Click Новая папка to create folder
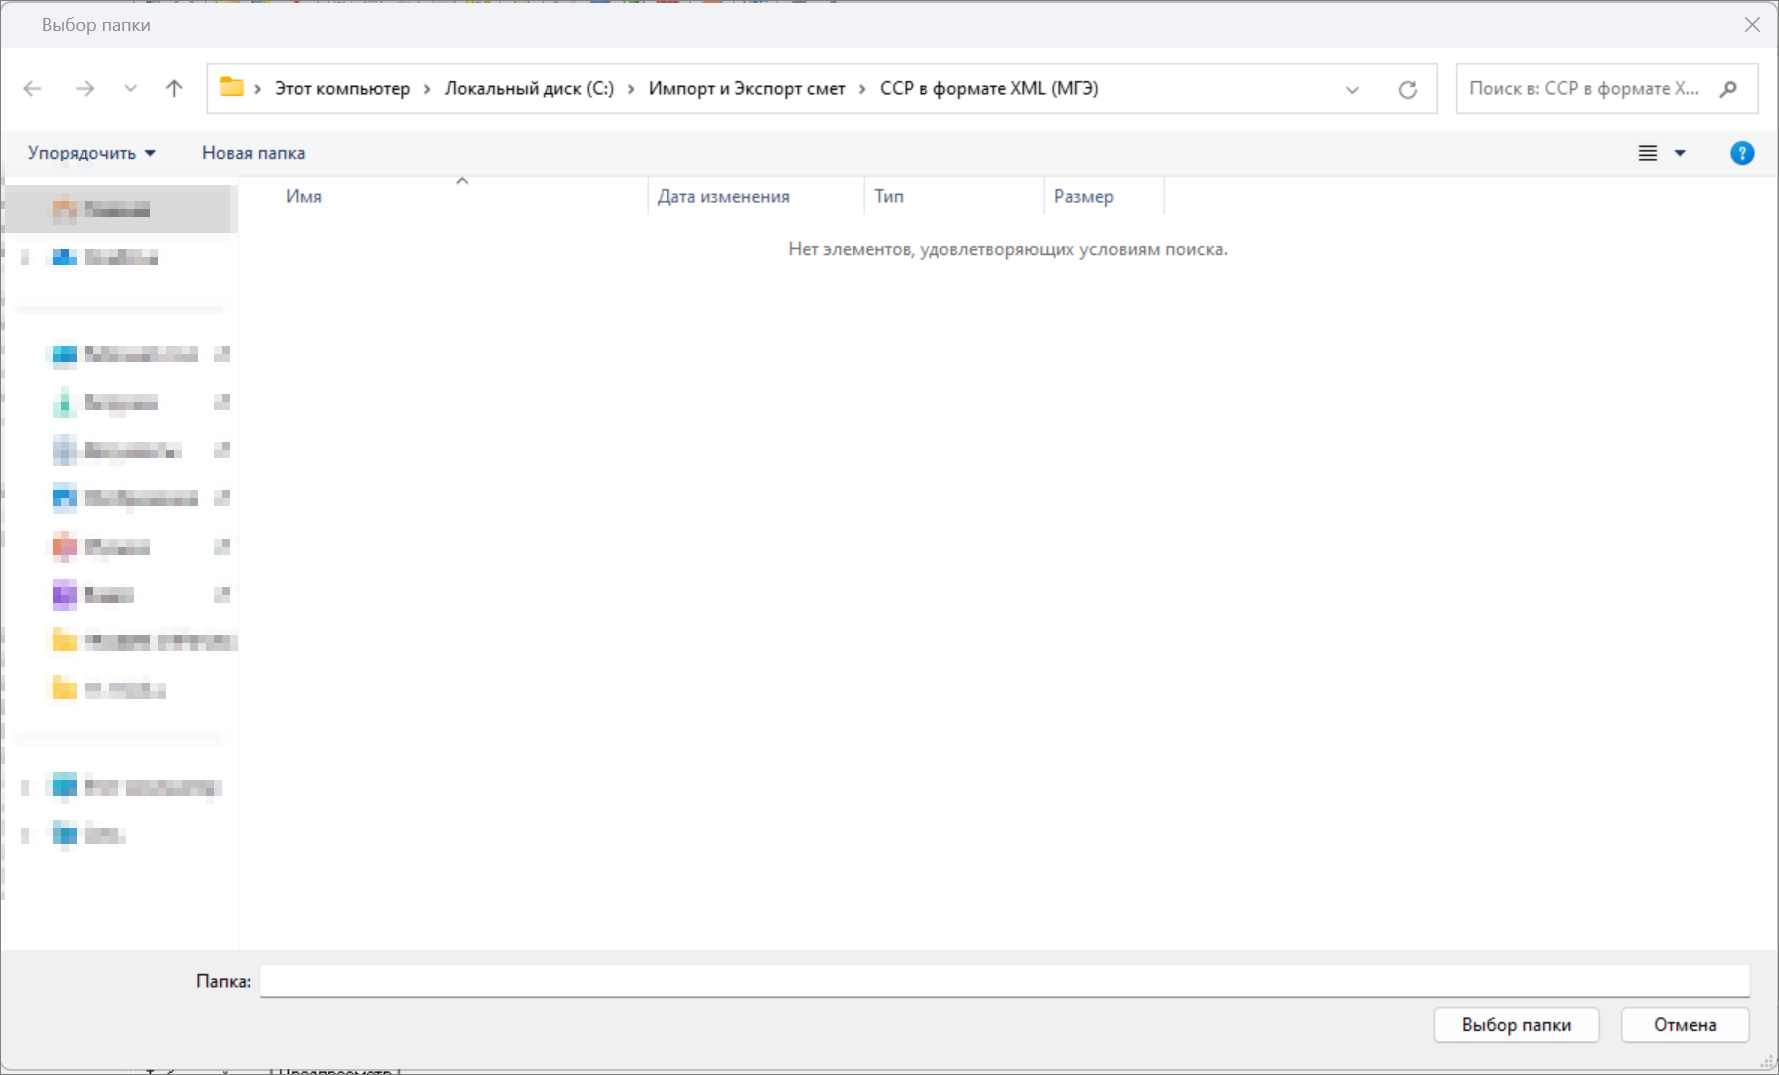 [253, 153]
